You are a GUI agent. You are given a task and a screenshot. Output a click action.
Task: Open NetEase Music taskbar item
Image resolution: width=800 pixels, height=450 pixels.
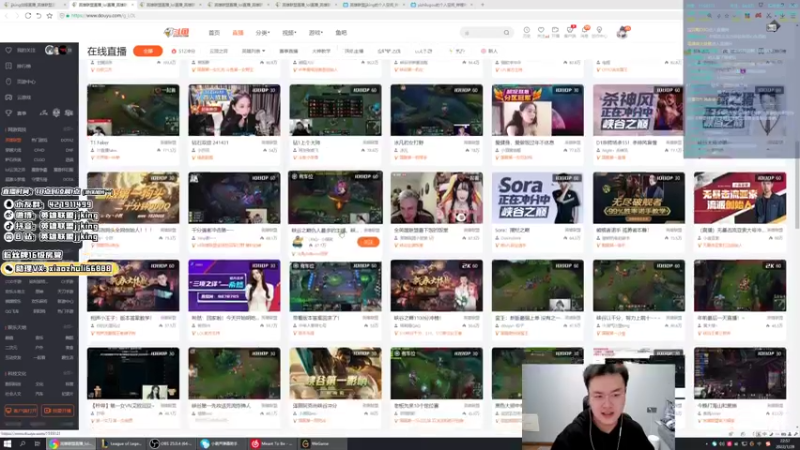[273, 443]
